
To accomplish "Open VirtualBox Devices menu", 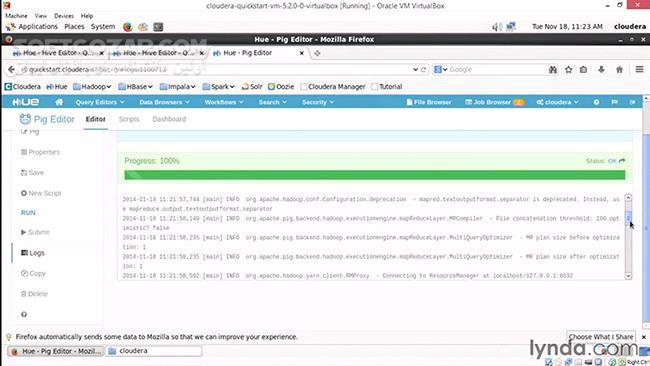I will pyautogui.click(x=64, y=16).
